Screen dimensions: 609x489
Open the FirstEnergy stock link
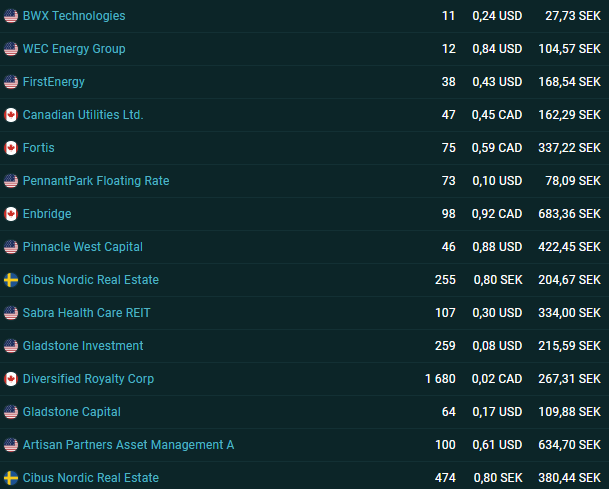pos(54,82)
